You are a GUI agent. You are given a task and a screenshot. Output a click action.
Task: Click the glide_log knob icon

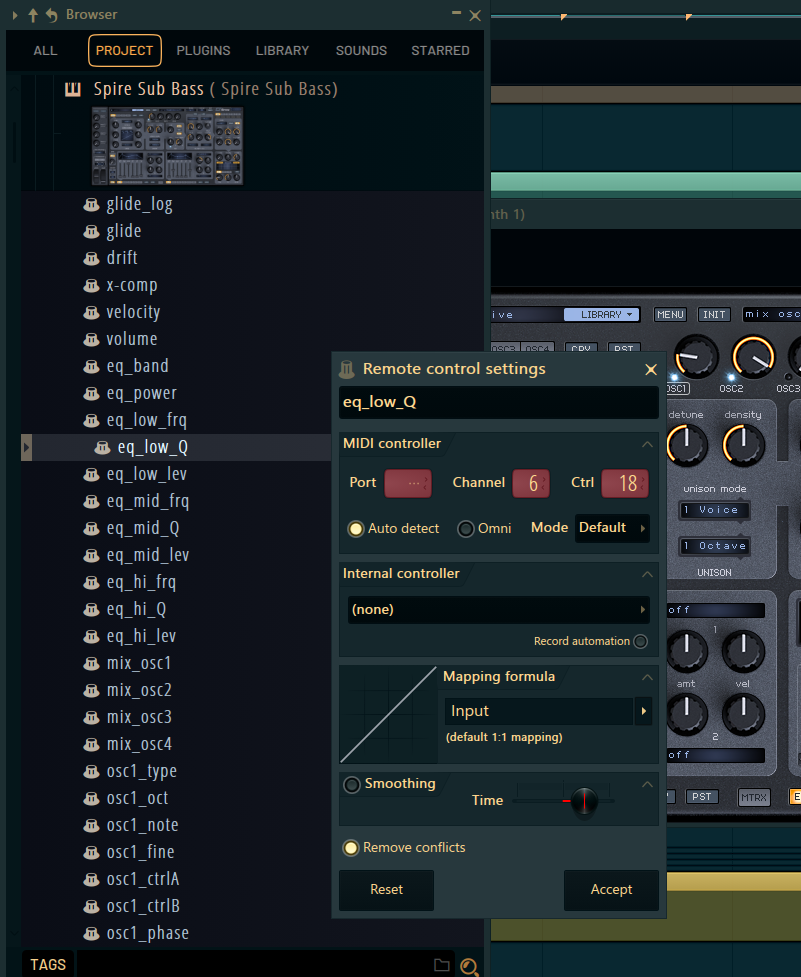click(x=92, y=204)
